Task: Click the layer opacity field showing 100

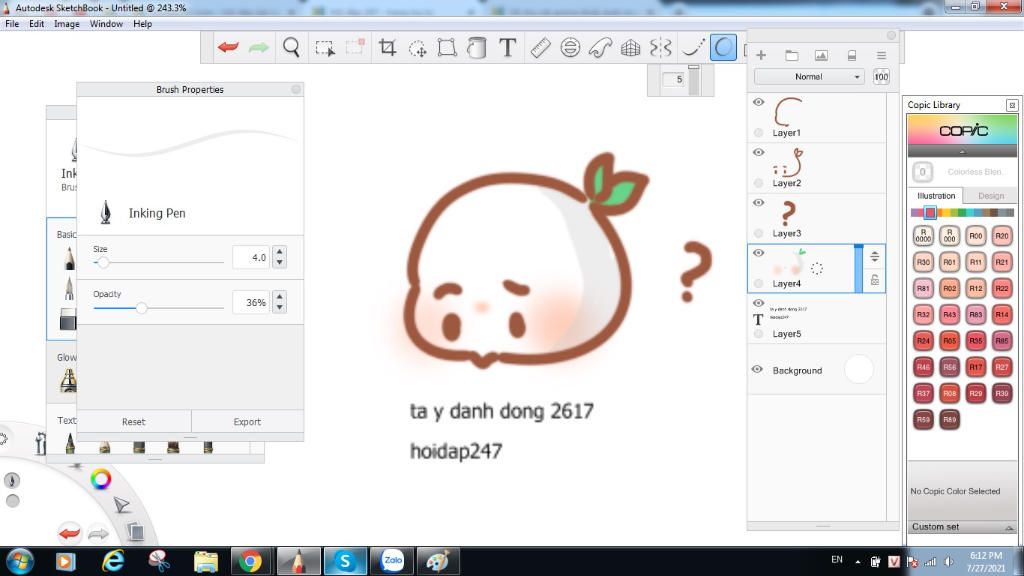Action: coord(881,77)
